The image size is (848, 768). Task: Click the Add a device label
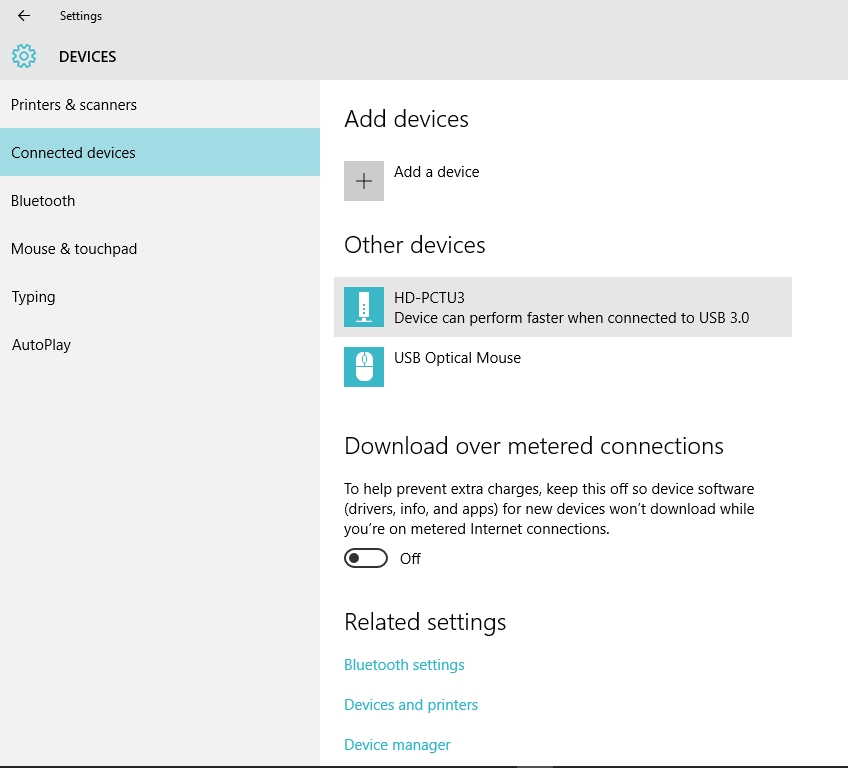pyautogui.click(x=436, y=172)
